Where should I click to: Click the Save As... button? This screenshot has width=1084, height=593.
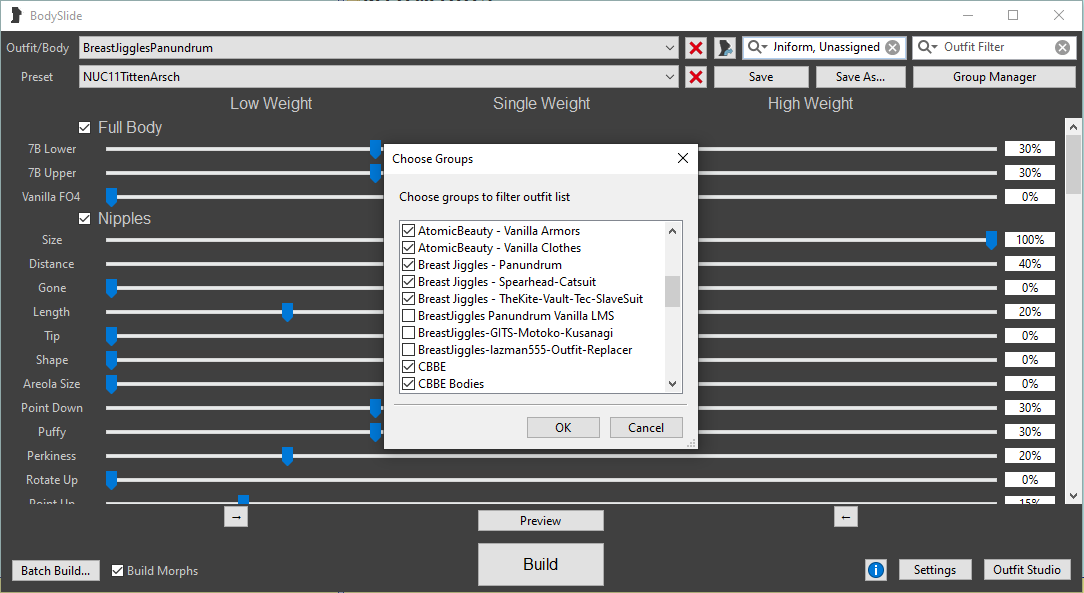pyautogui.click(x=860, y=77)
